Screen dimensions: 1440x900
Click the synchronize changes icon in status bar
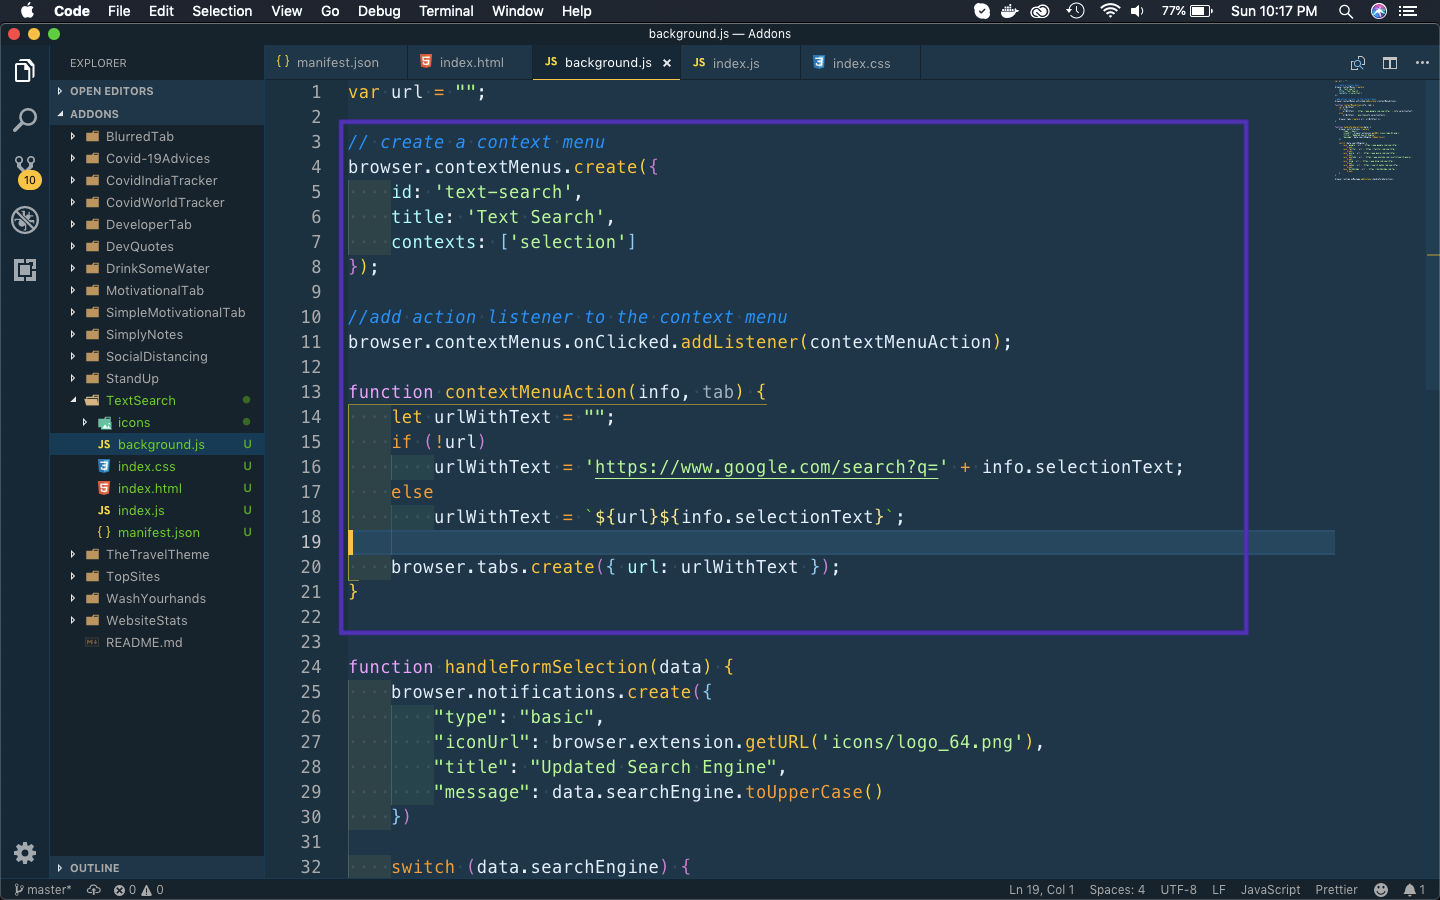click(x=94, y=890)
